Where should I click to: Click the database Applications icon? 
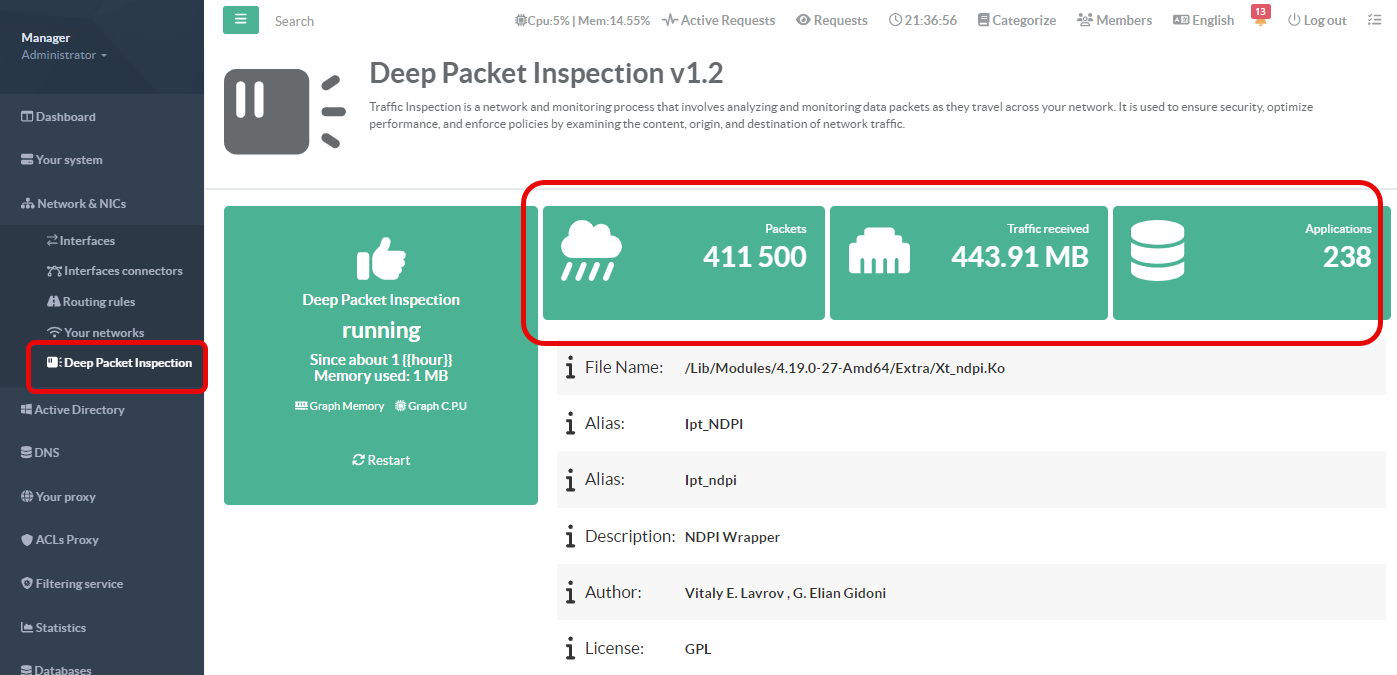click(1157, 251)
